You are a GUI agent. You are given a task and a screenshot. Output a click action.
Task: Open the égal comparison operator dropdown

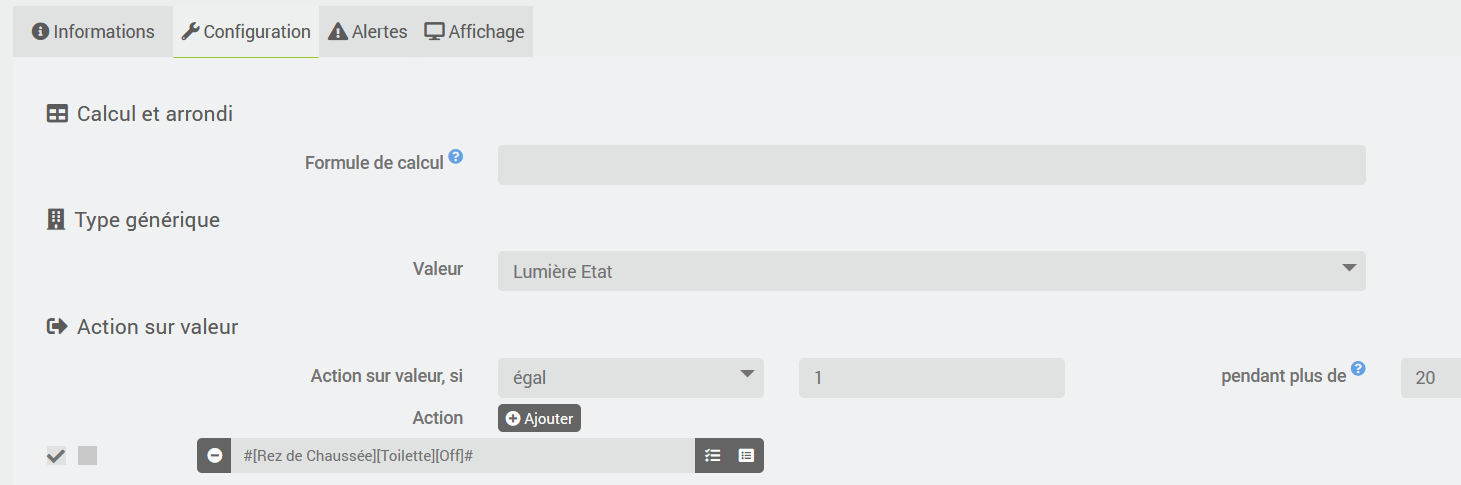(631, 378)
